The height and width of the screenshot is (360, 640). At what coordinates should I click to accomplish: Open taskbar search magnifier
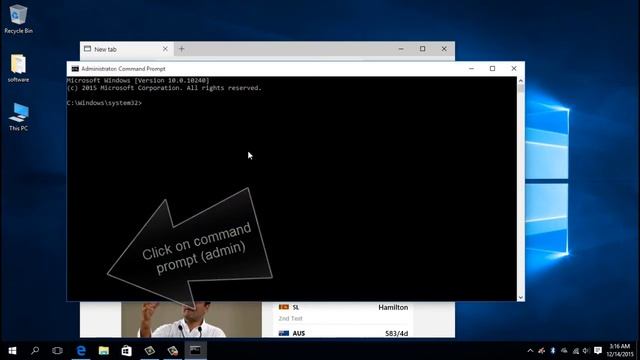(x=35, y=351)
